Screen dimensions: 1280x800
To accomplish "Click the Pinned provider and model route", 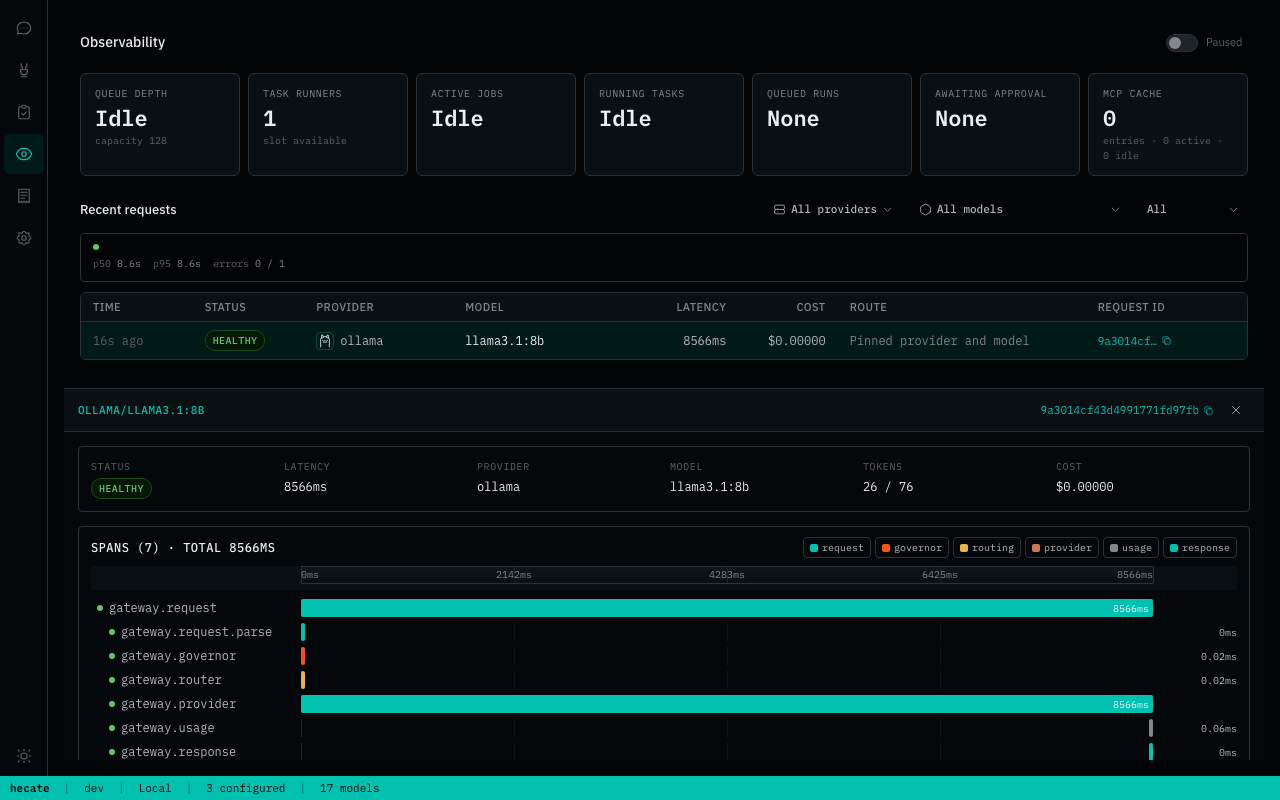I will [x=939, y=341].
